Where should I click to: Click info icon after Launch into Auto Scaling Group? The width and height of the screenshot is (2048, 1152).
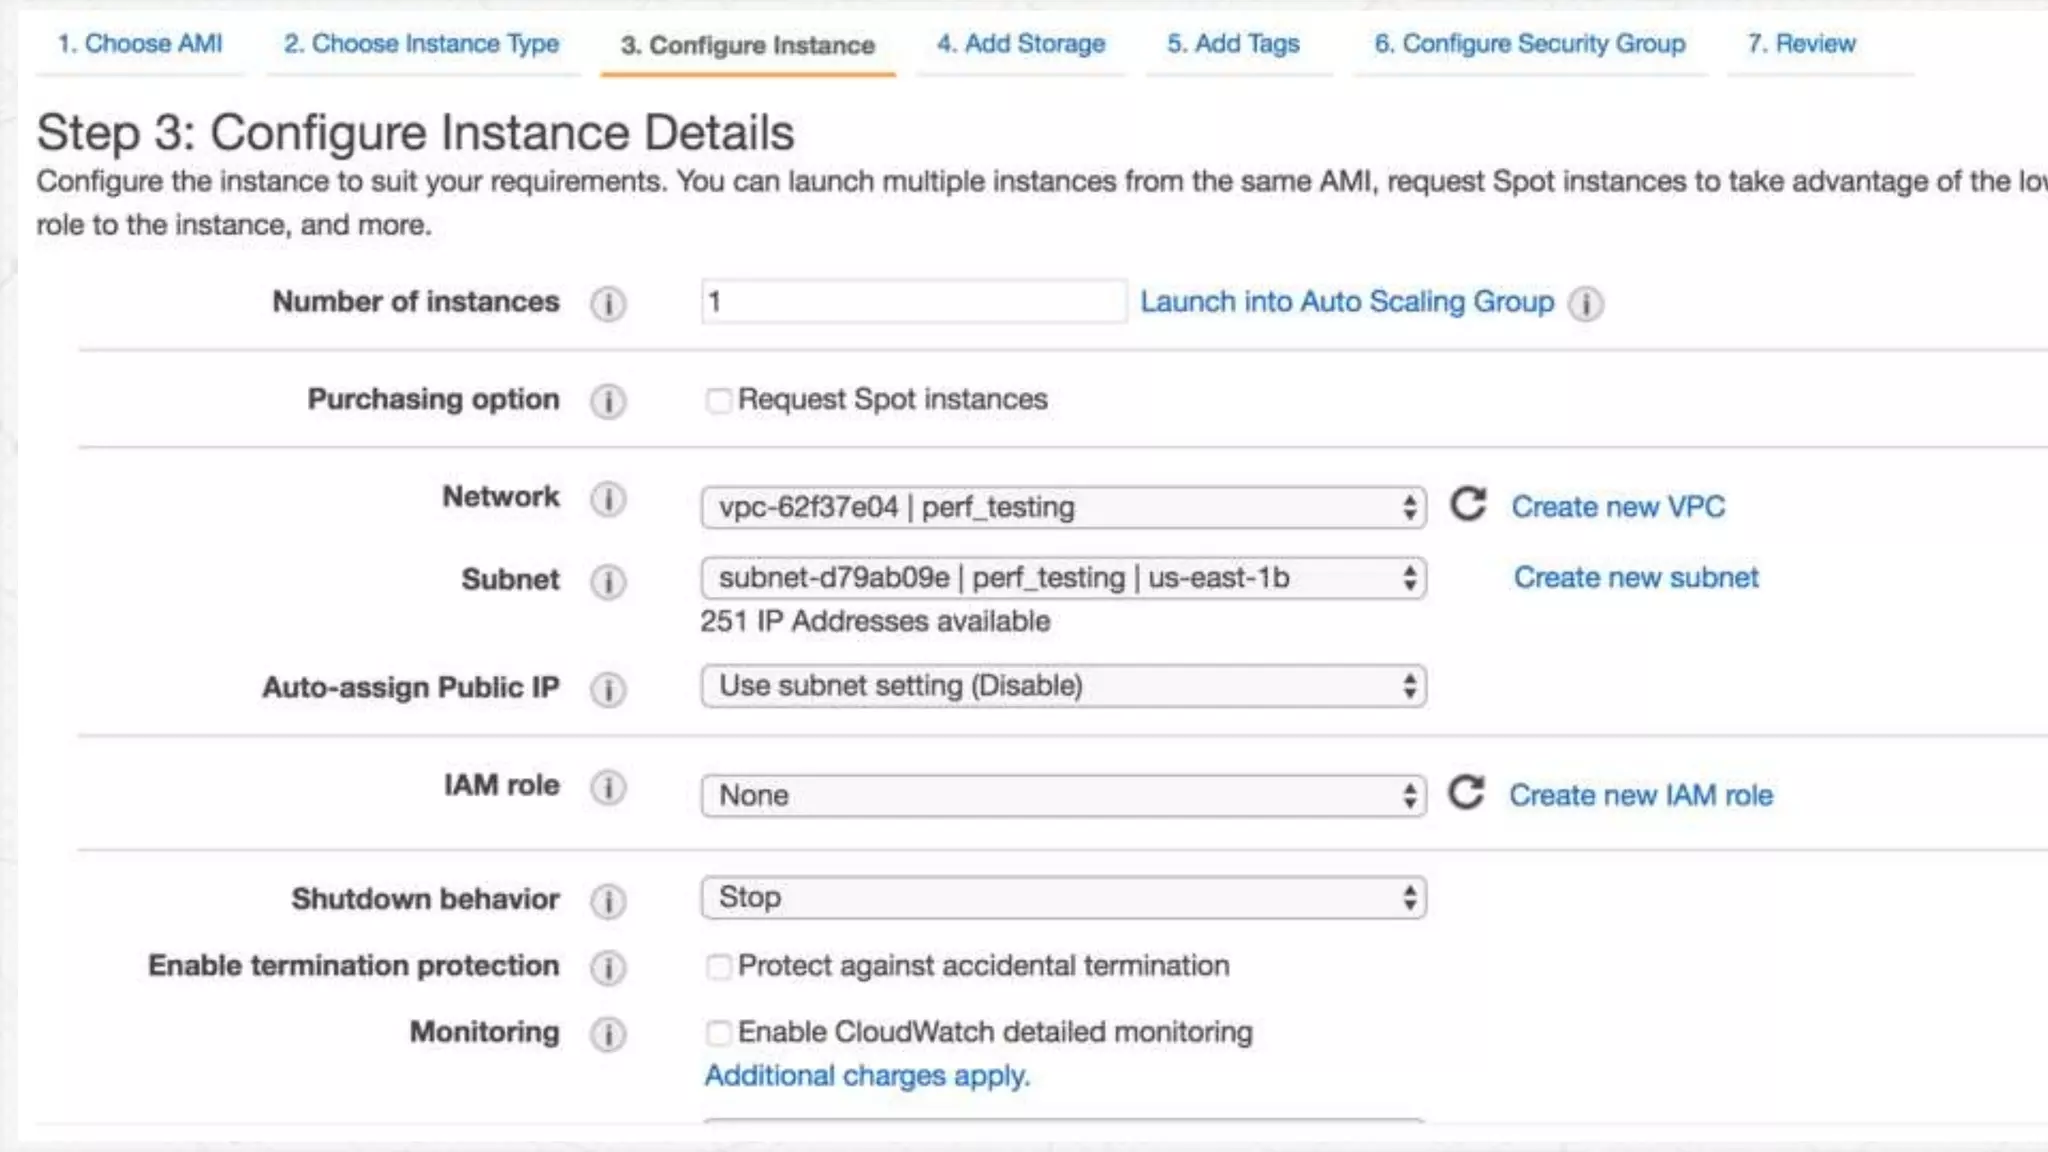[1585, 303]
